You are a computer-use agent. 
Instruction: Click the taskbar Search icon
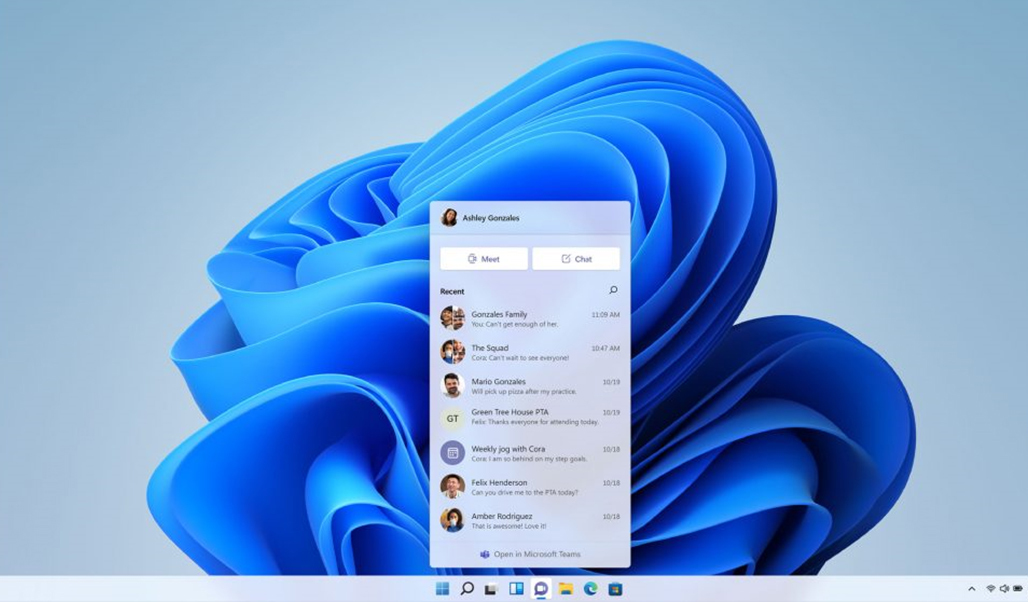click(467, 589)
